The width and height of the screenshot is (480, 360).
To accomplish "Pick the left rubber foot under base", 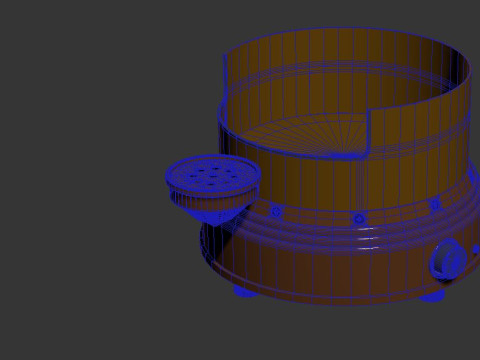I will (246, 291).
